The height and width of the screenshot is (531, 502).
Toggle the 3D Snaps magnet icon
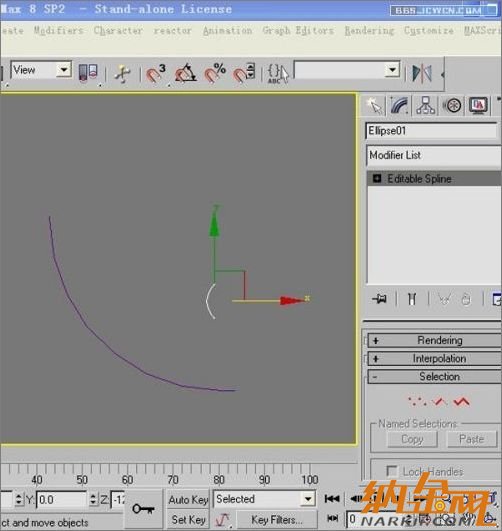(155, 72)
